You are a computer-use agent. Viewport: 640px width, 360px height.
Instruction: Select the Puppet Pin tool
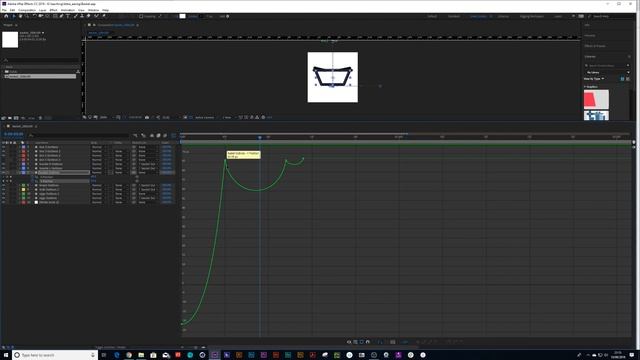click(x=104, y=16)
